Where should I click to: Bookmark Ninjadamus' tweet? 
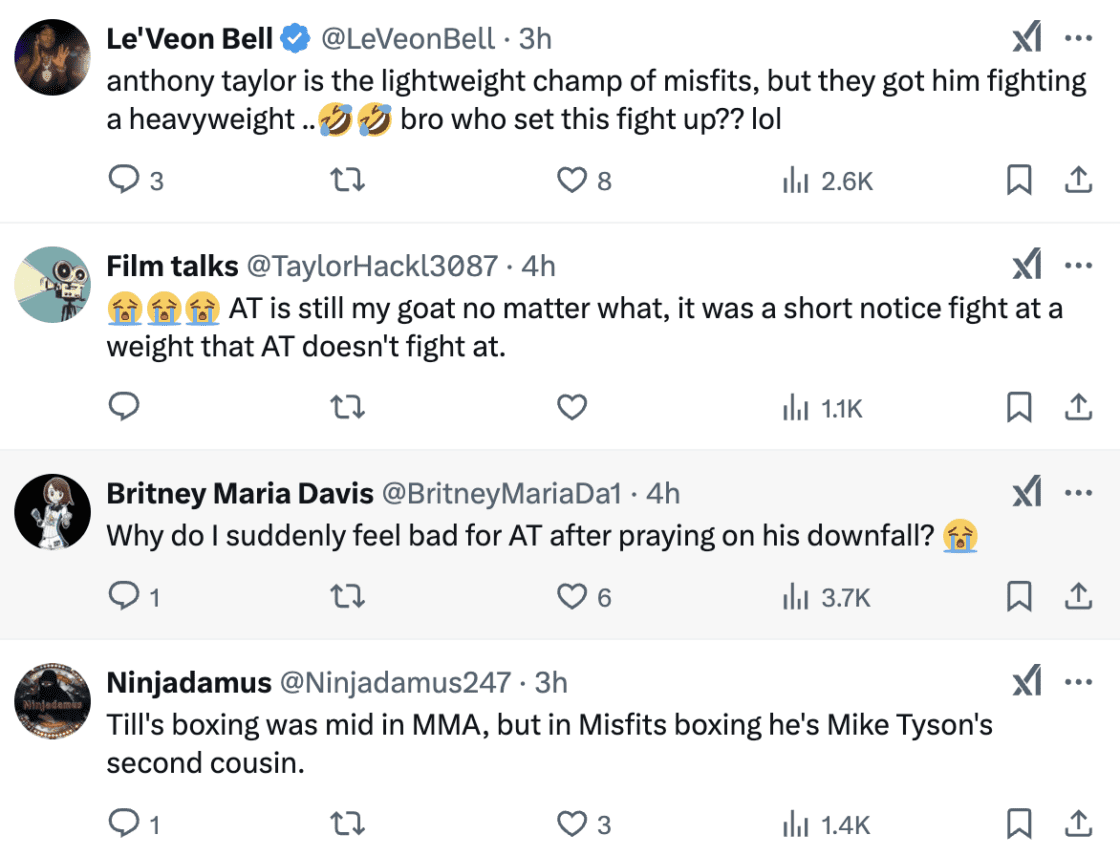point(1019,824)
